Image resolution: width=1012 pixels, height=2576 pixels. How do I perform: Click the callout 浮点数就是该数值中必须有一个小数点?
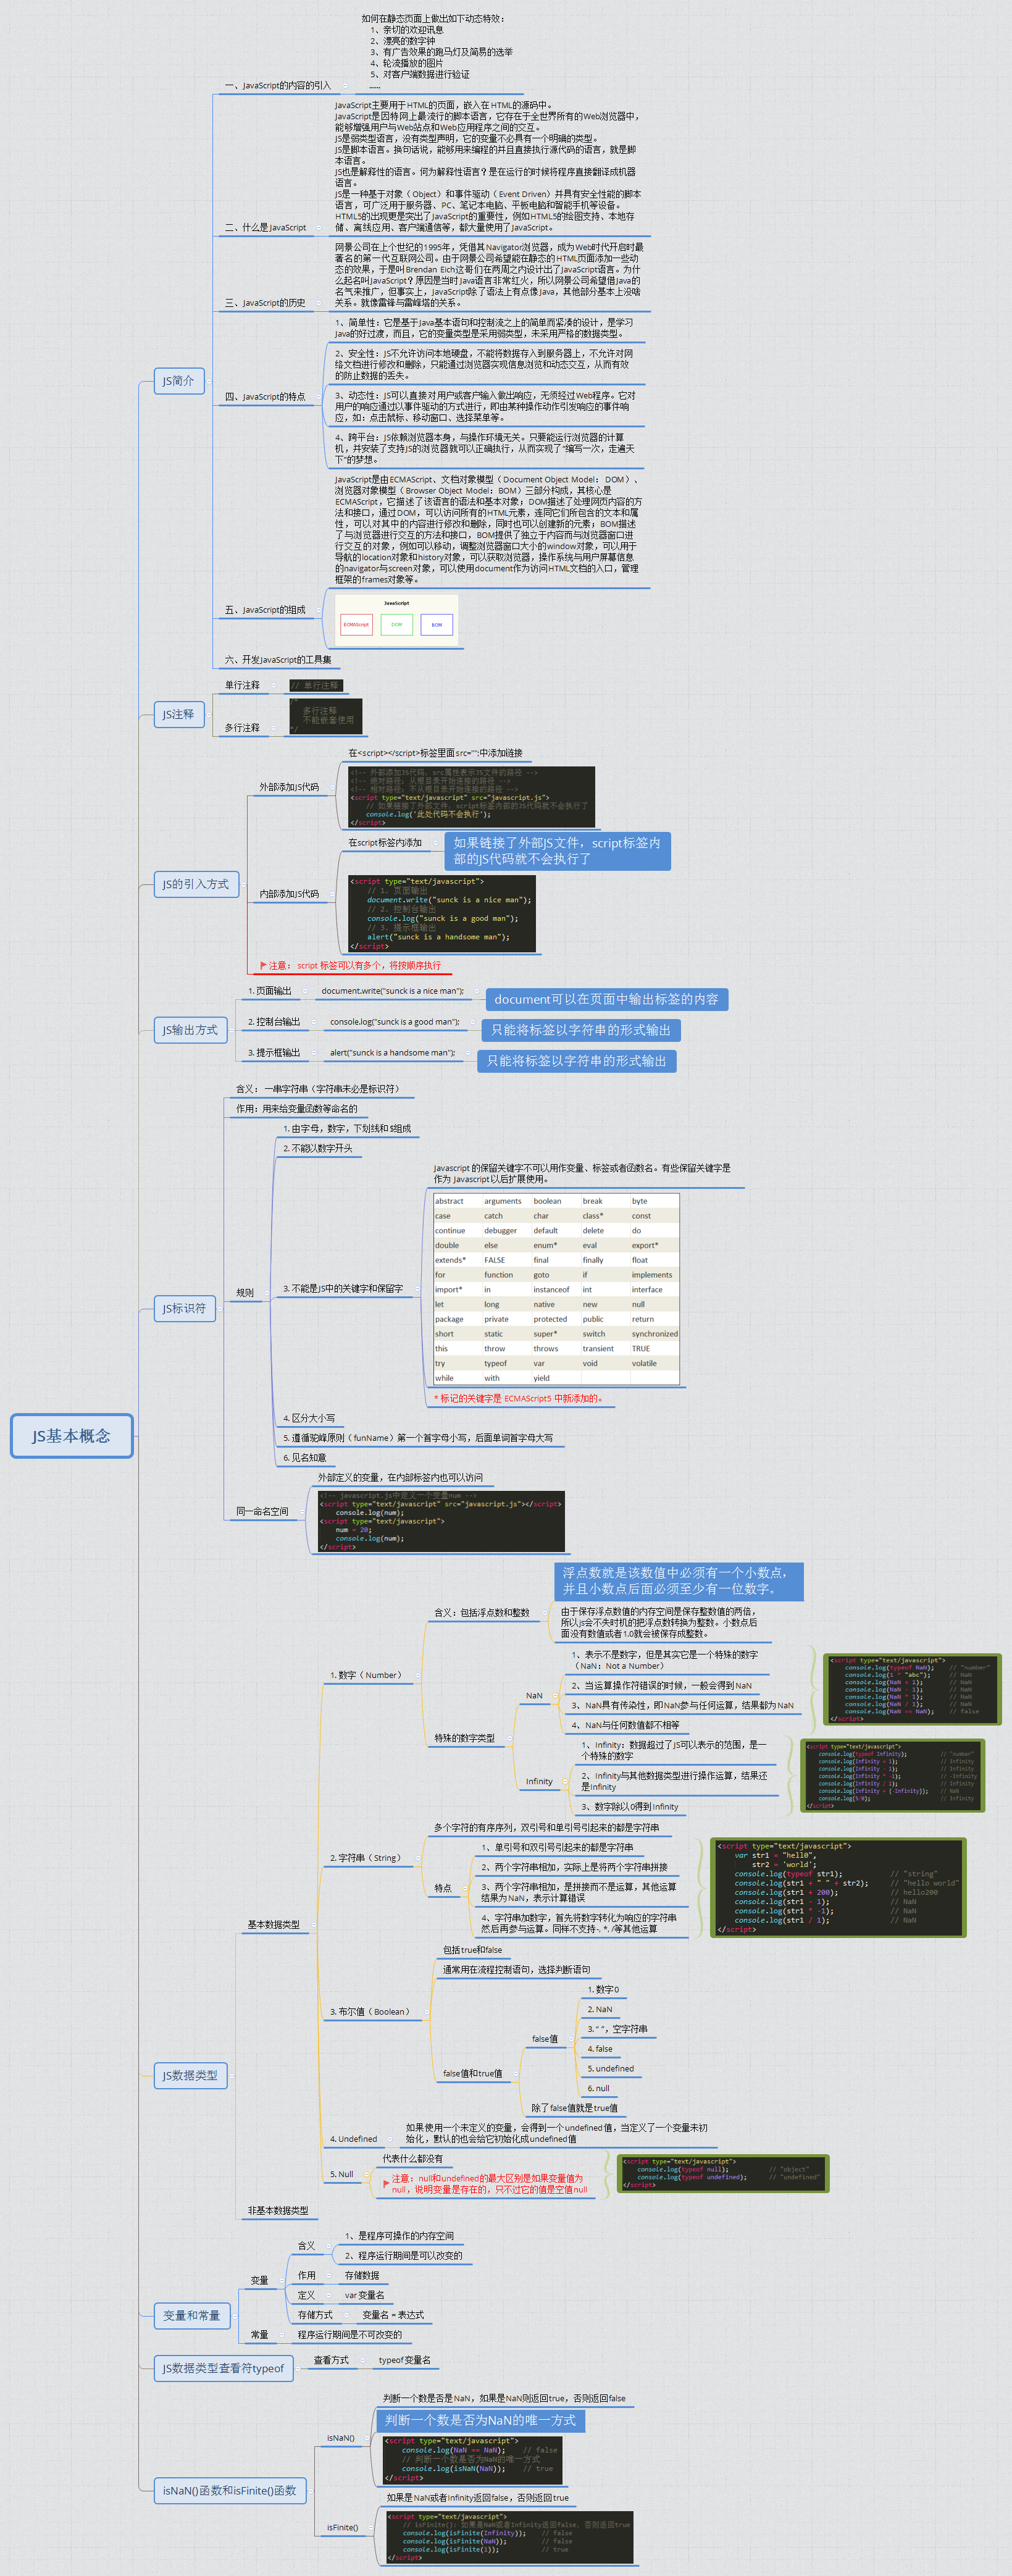pos(679,1580)
